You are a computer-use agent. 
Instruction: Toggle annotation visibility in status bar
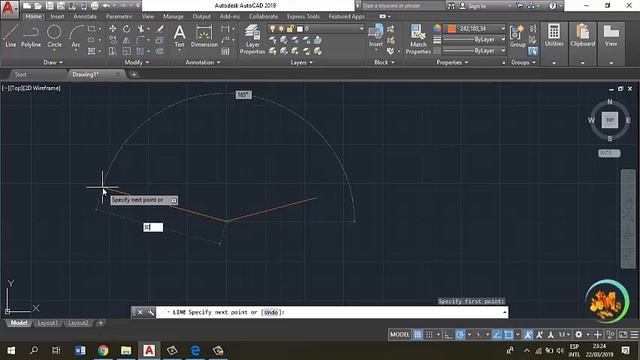[528, 335]
